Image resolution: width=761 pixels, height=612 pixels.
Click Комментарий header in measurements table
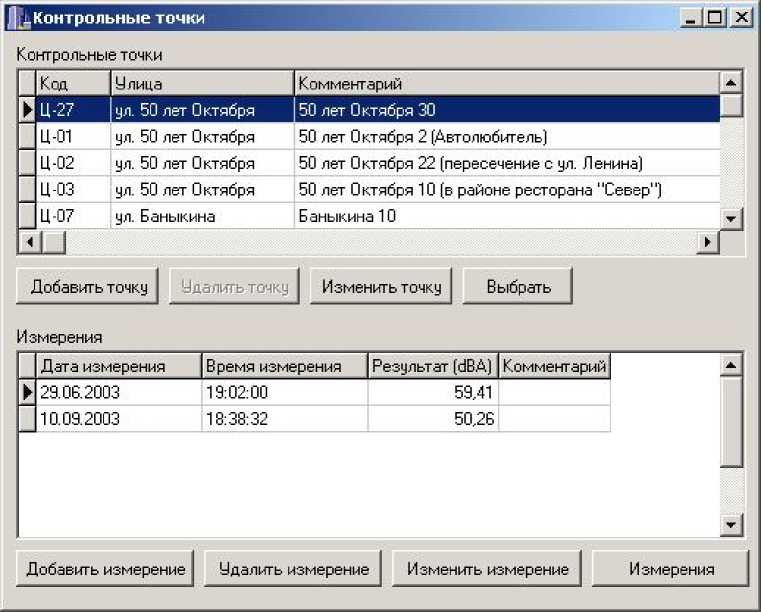point(554,366)
